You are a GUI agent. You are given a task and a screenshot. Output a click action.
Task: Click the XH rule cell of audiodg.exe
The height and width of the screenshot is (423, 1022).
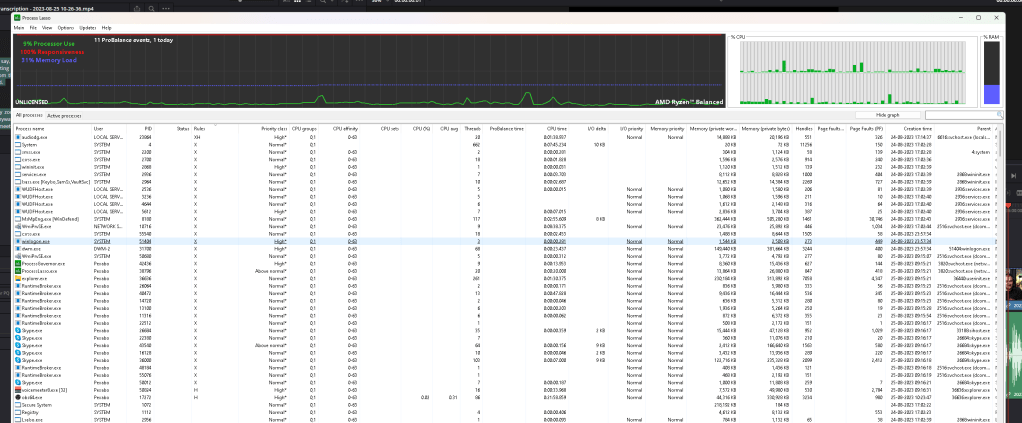[196, 138]
